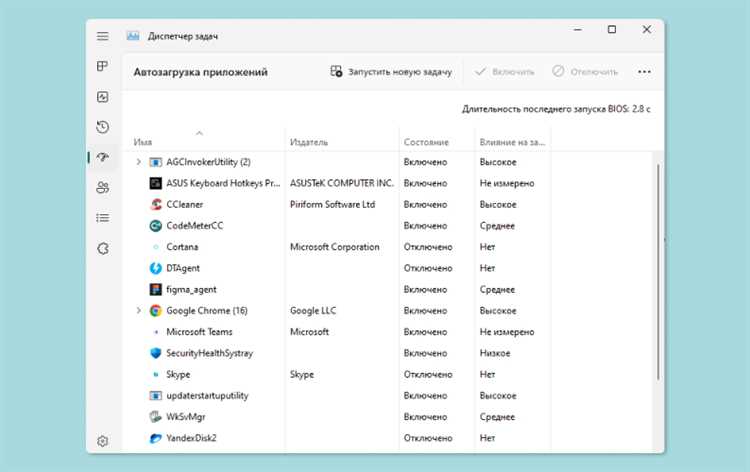This screenshot has height=472, width=750.
Task: Click the vertical scrollbar of the list
Action: pyautogui.click(x=657, y=270)
